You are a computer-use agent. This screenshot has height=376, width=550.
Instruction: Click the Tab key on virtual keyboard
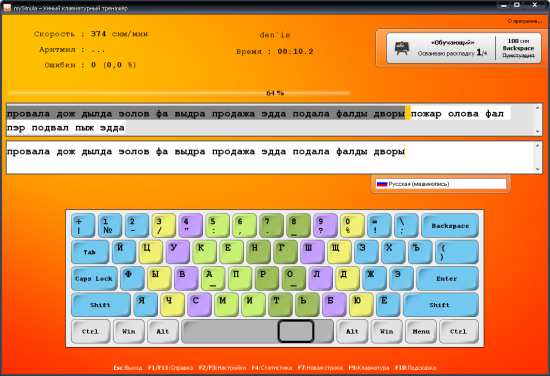pos(90,252)
